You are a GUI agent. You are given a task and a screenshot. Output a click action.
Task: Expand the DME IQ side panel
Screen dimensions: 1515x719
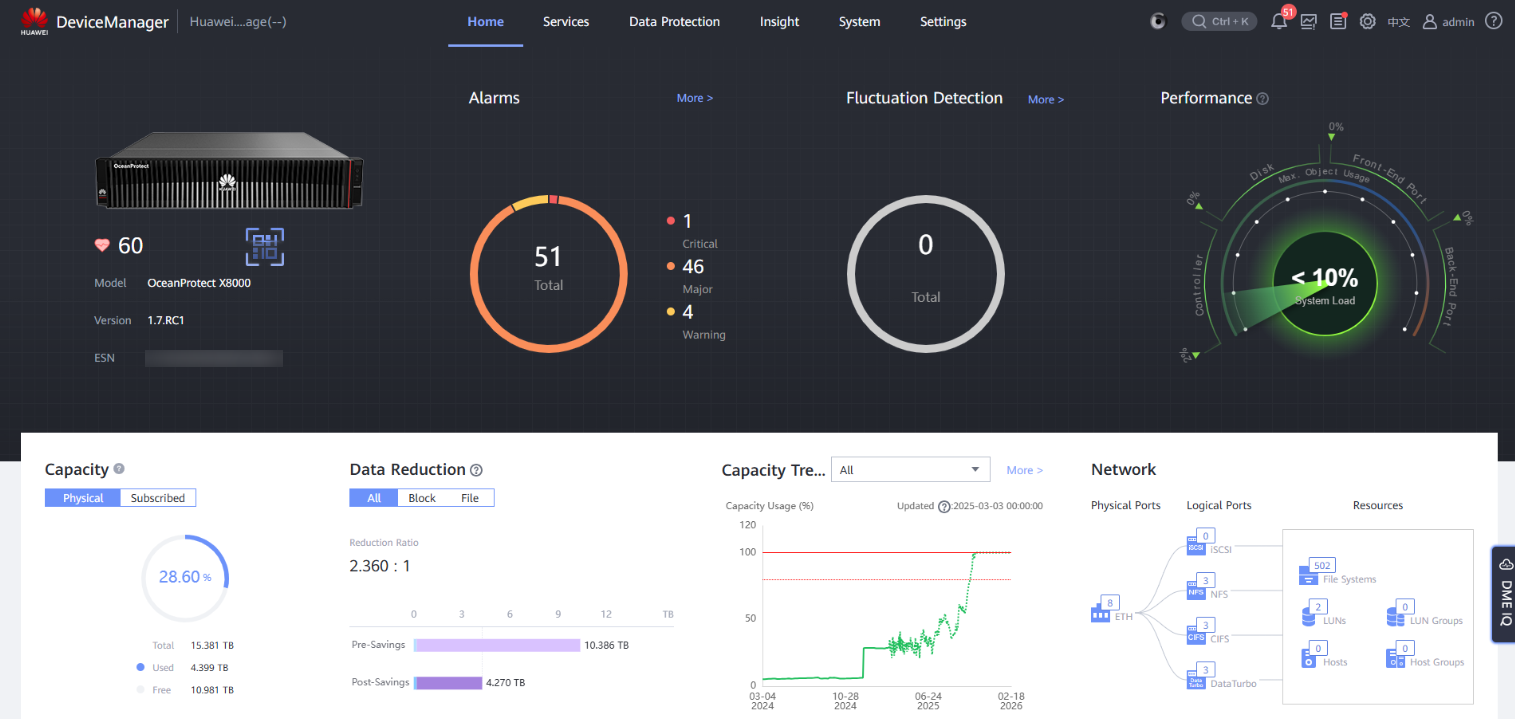pos(1504,594)
